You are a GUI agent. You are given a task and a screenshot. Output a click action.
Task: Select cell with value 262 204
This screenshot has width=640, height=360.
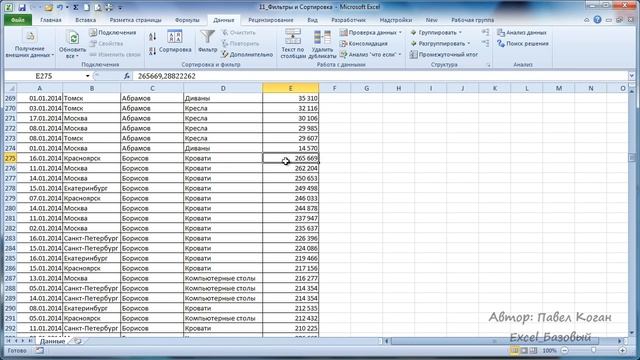pos(291,168)
